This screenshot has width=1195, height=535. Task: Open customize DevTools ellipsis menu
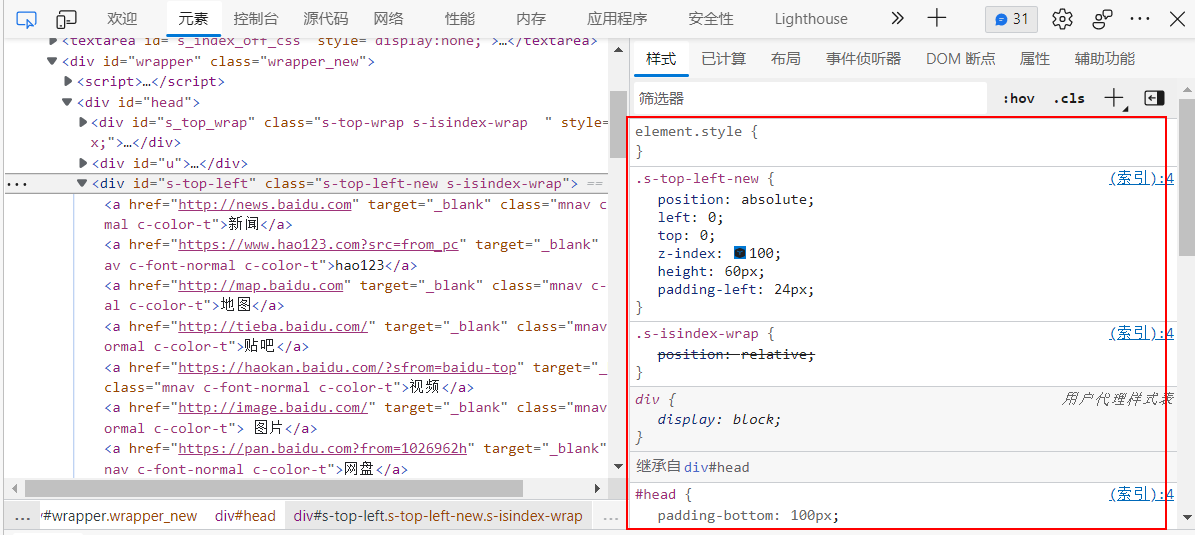pos(1140,19)
